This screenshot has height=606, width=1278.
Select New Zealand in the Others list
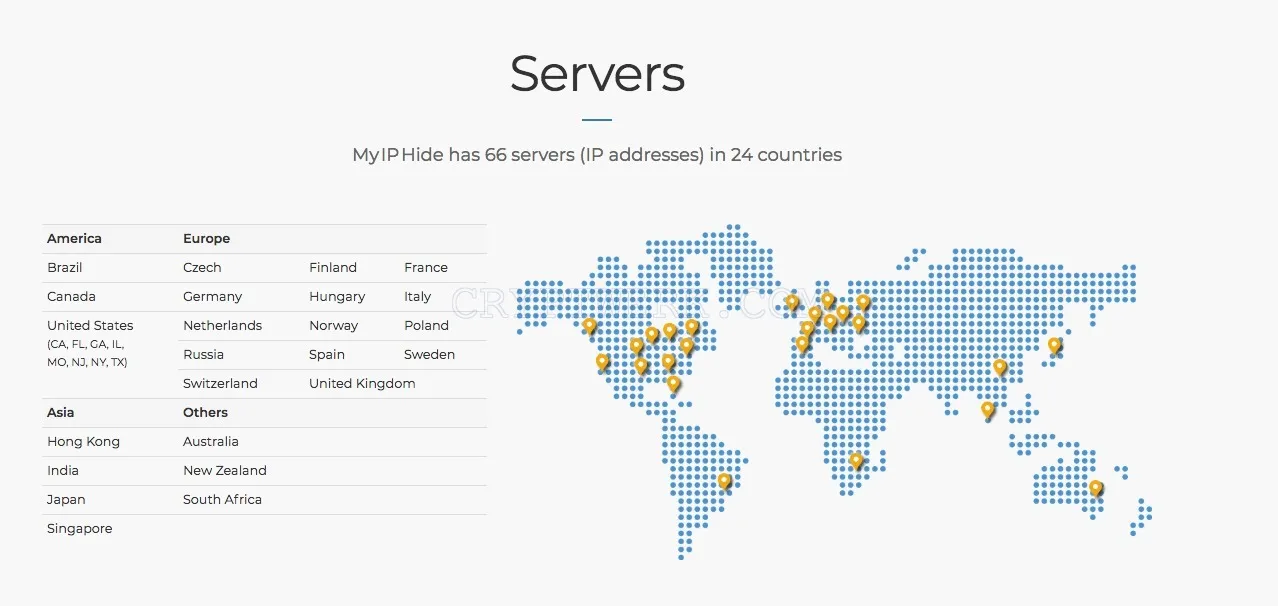point(225,471)
